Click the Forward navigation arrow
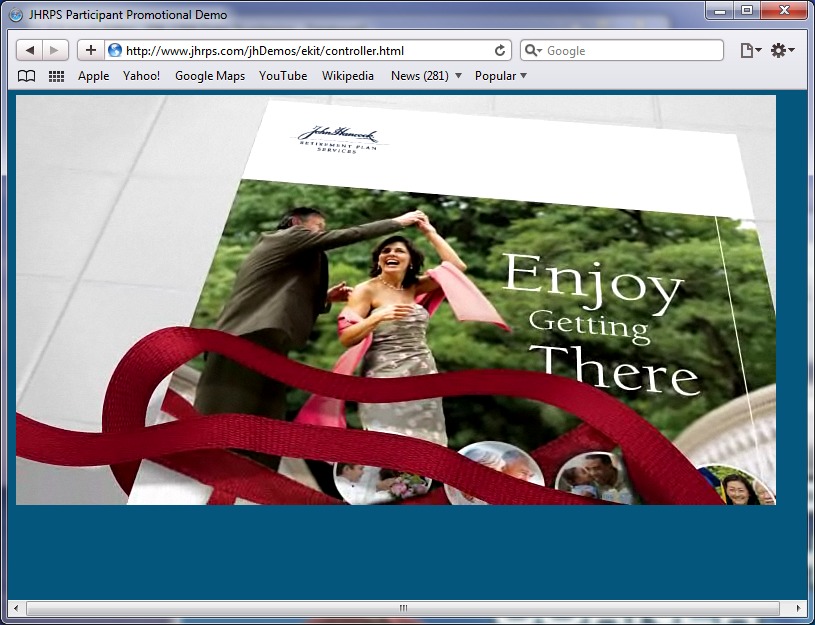815x625 pixels. coord(55,50)
